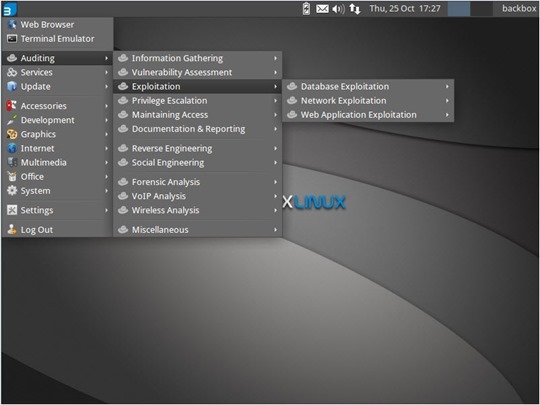Switch to the second workspace in pager
540x405 pixels.
coord(481,9)
